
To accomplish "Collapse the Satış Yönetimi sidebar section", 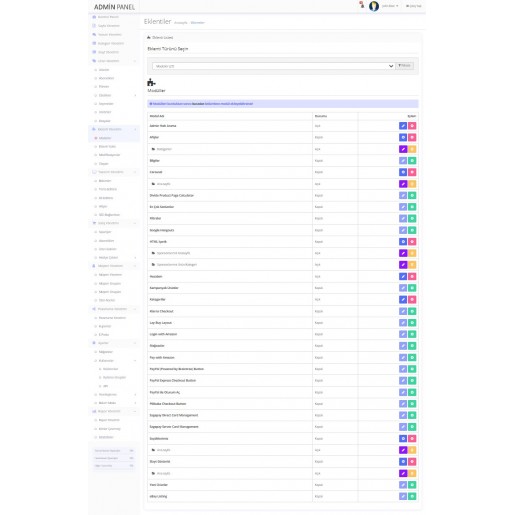I will (x=114, y=223).
